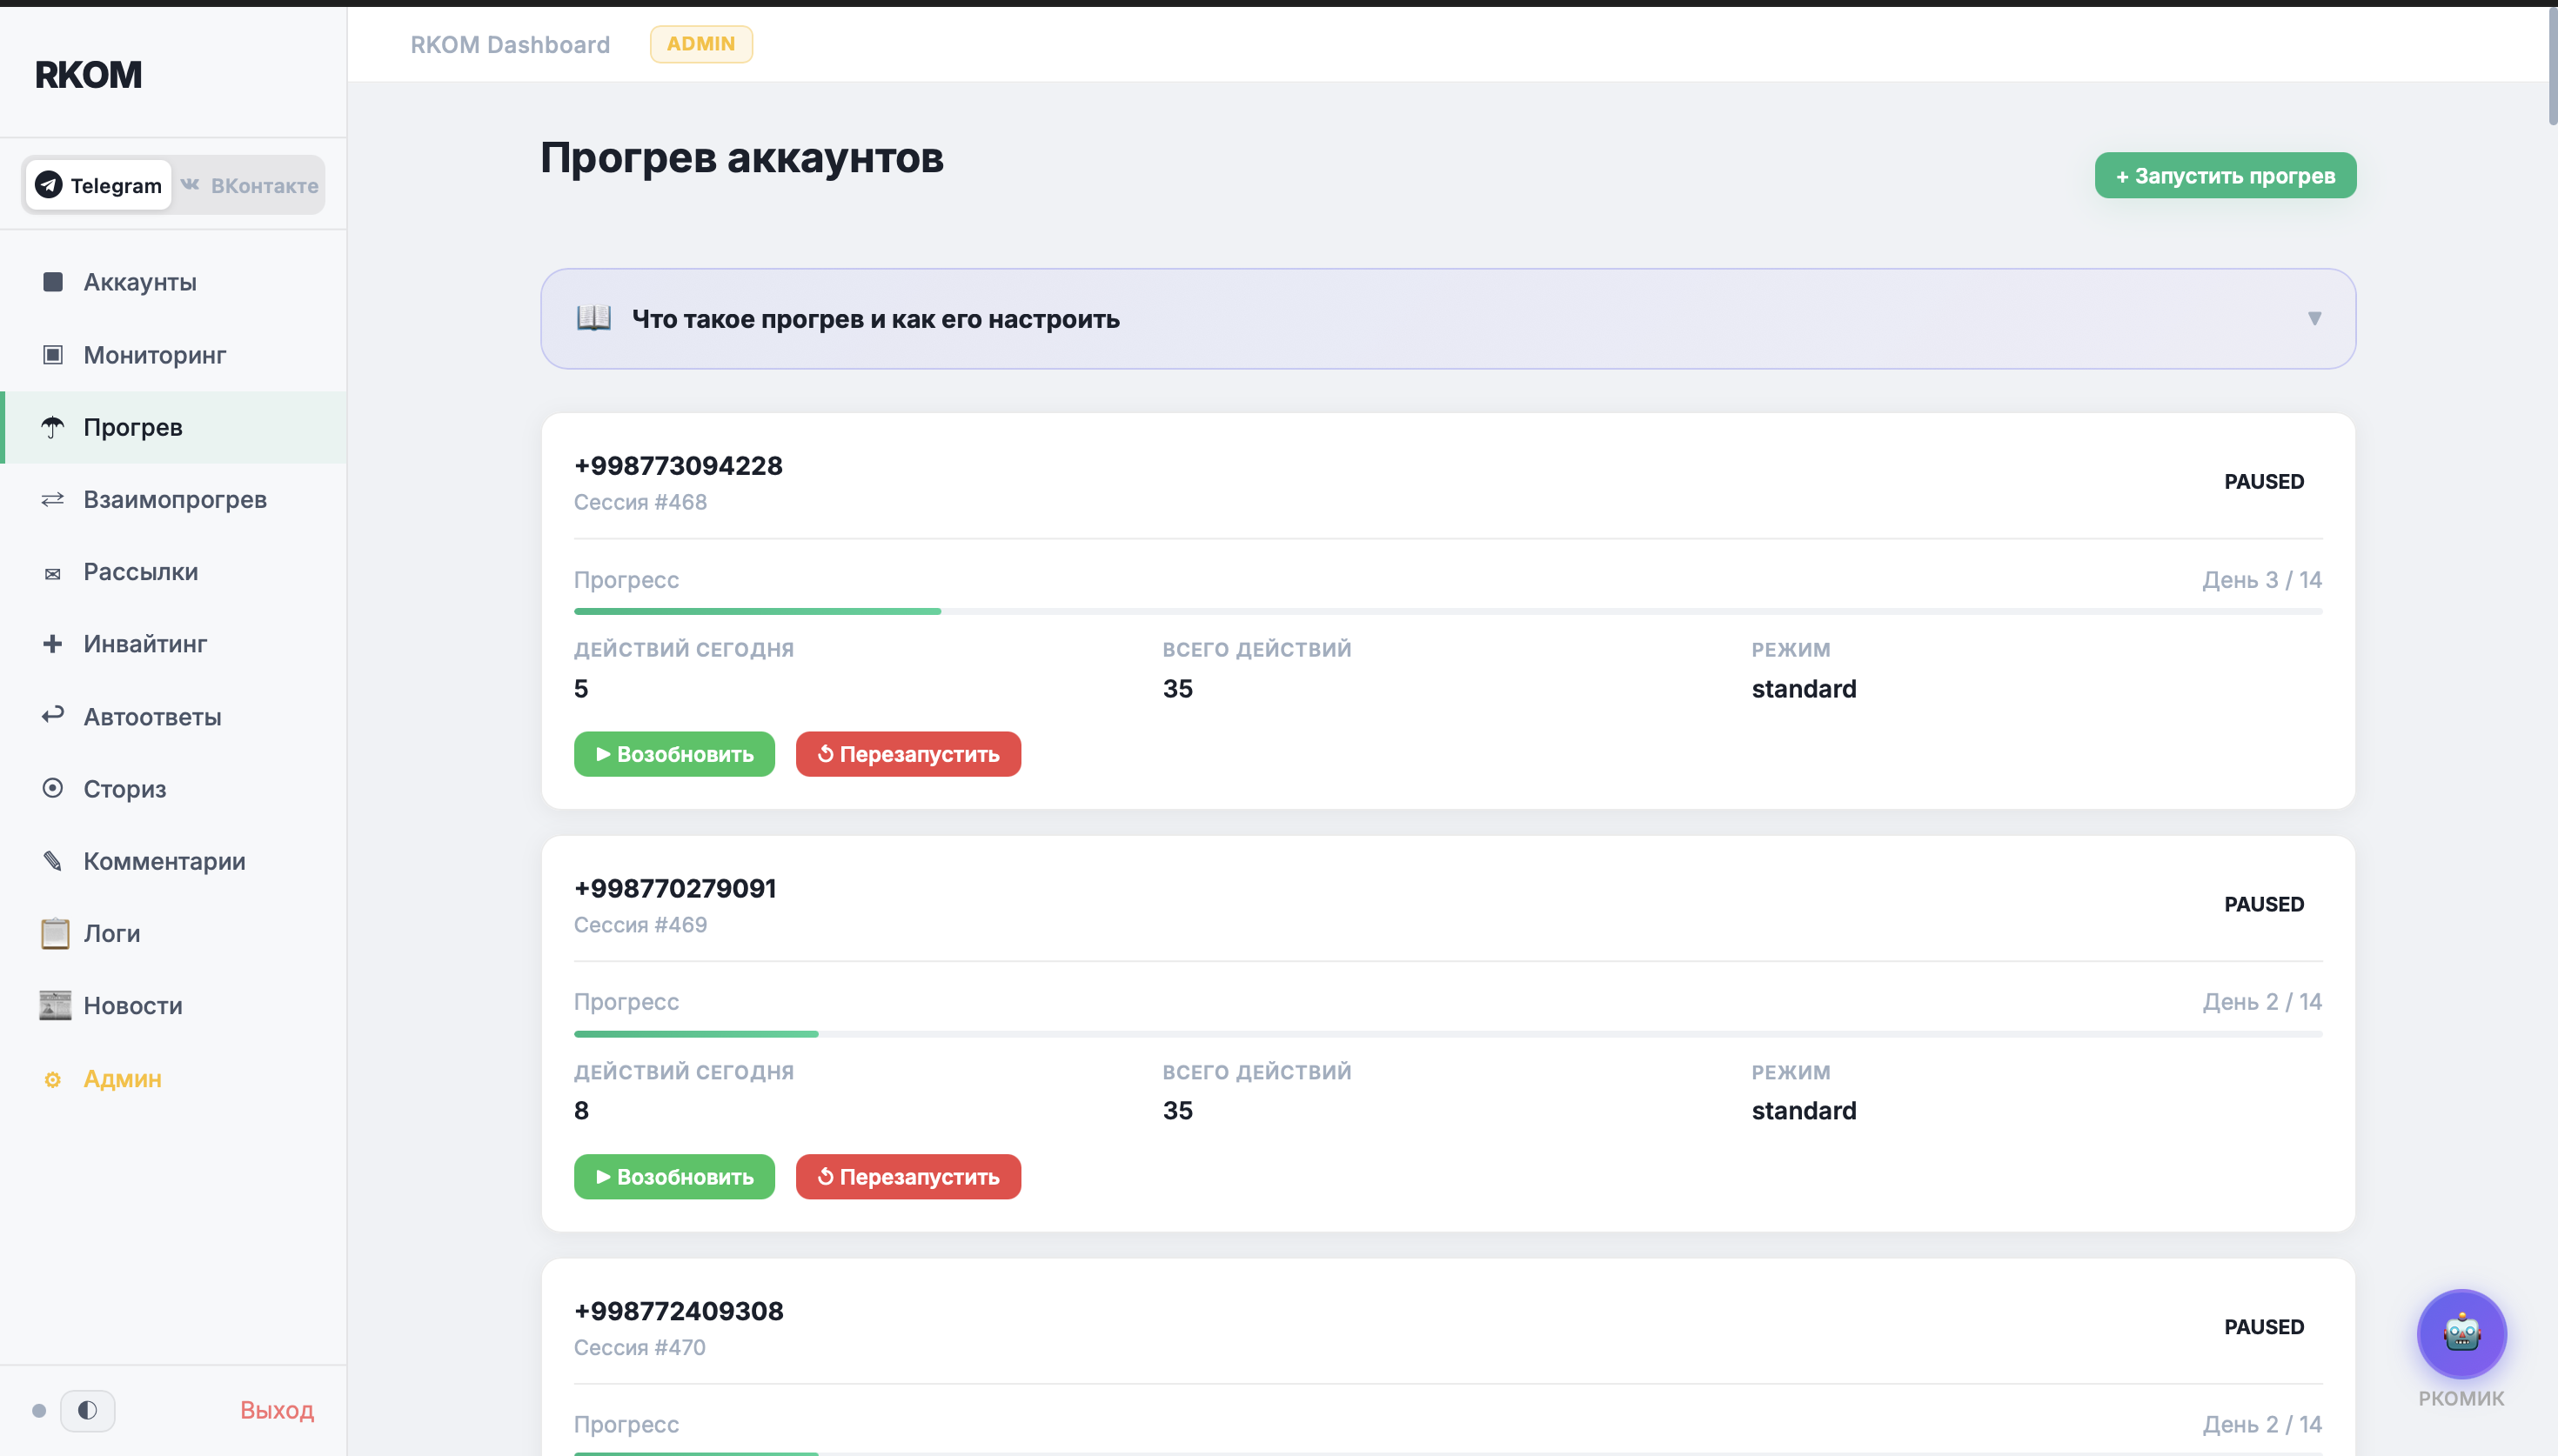Click the RKOM logo
Viewport: 2558px width, 1456px height.
click(89, 74)
